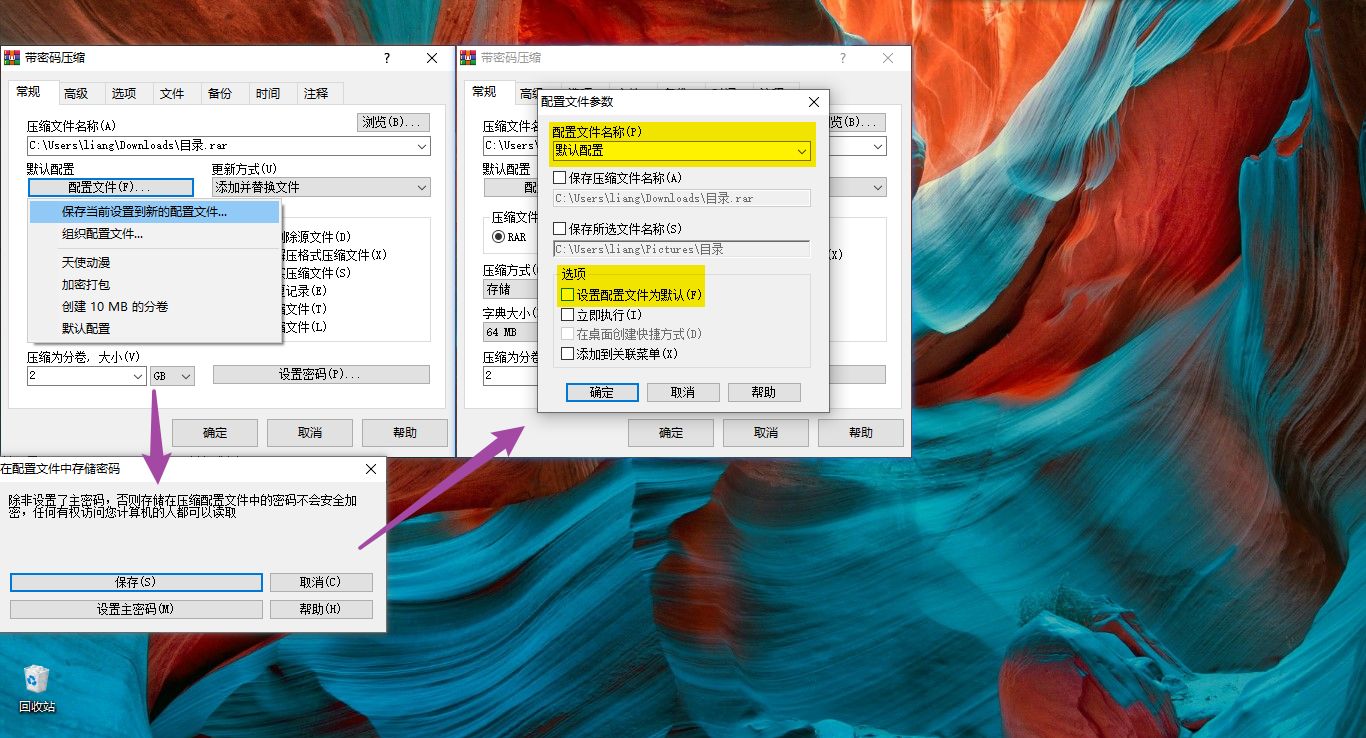Click the 设置密码(P)... button

321,374
